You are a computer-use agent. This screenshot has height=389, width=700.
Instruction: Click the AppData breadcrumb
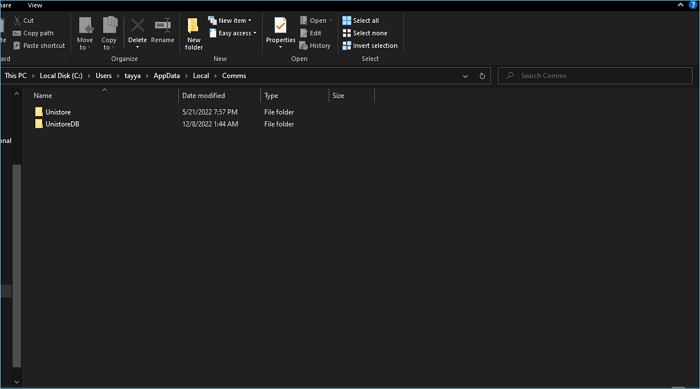tap(167, 76)
